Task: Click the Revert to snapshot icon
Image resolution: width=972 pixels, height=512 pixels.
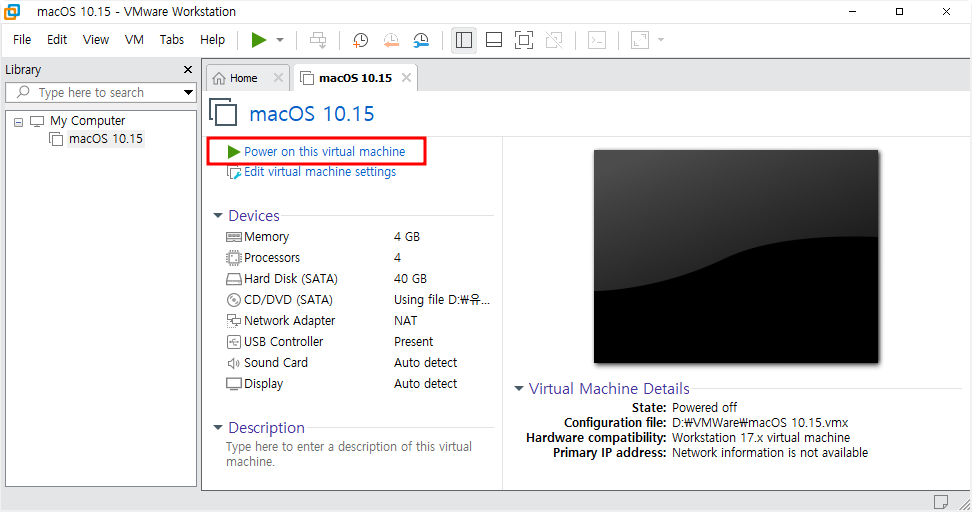Action: click(x=391, y=40)
